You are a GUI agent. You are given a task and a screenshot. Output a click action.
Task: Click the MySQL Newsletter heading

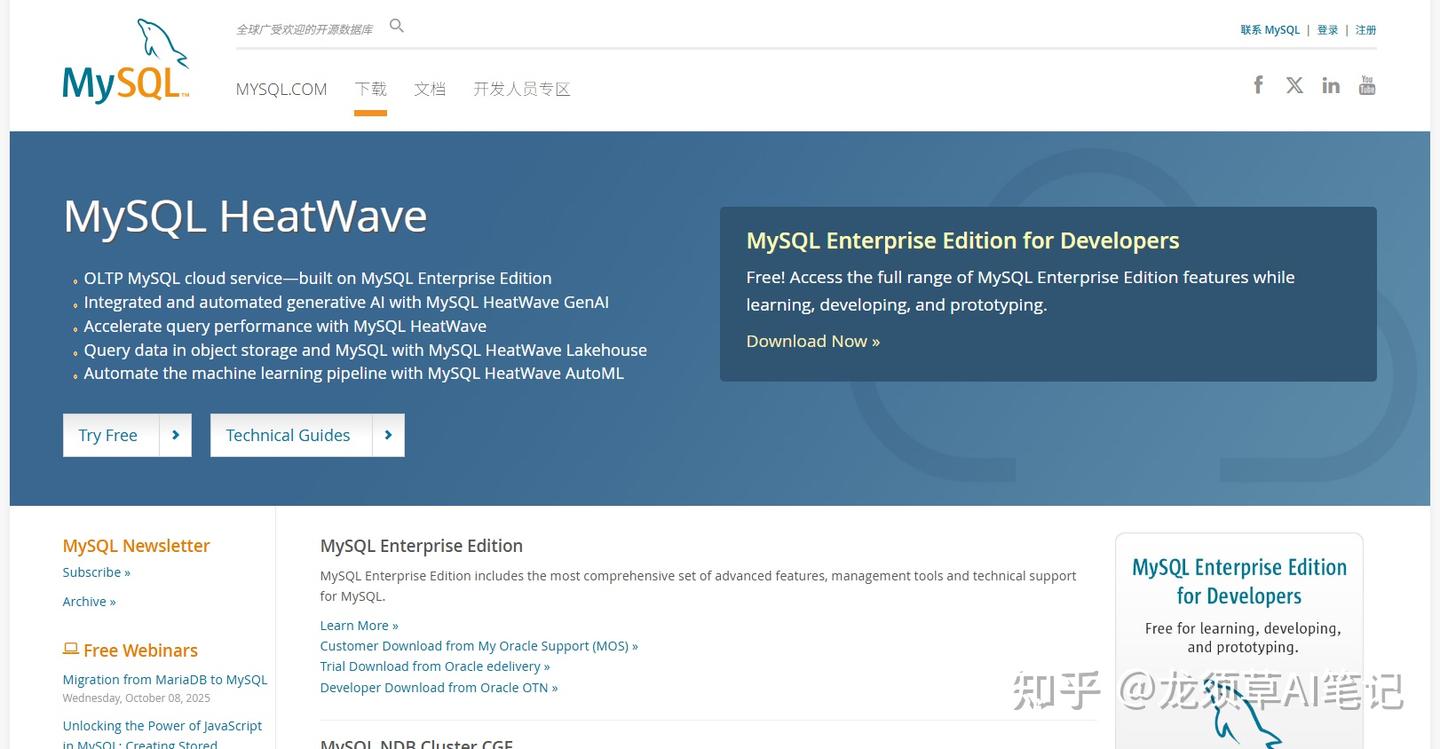pyautogui.click(x=136, y=546)
